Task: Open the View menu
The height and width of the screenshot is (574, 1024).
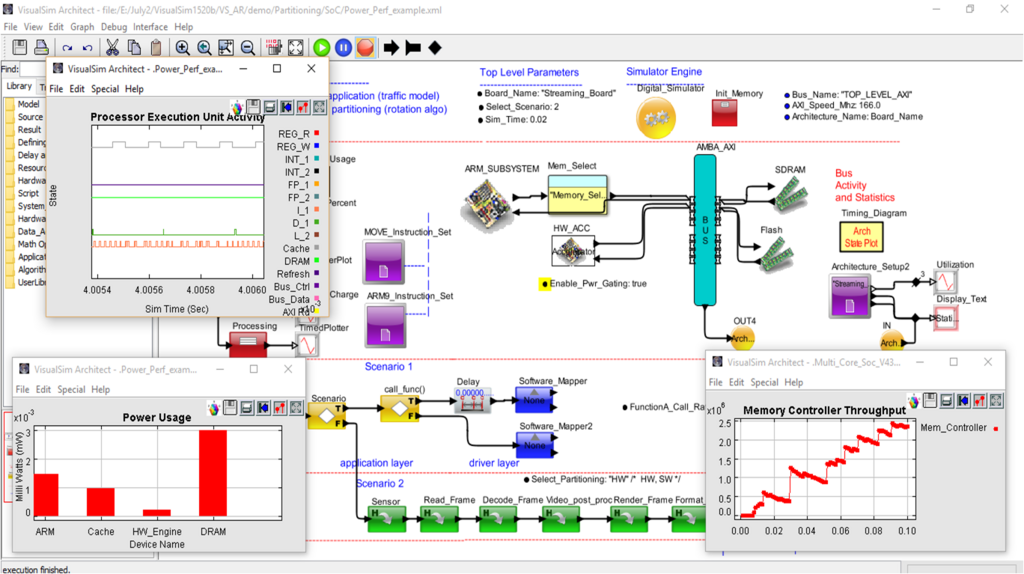Action: click(33, 27)
